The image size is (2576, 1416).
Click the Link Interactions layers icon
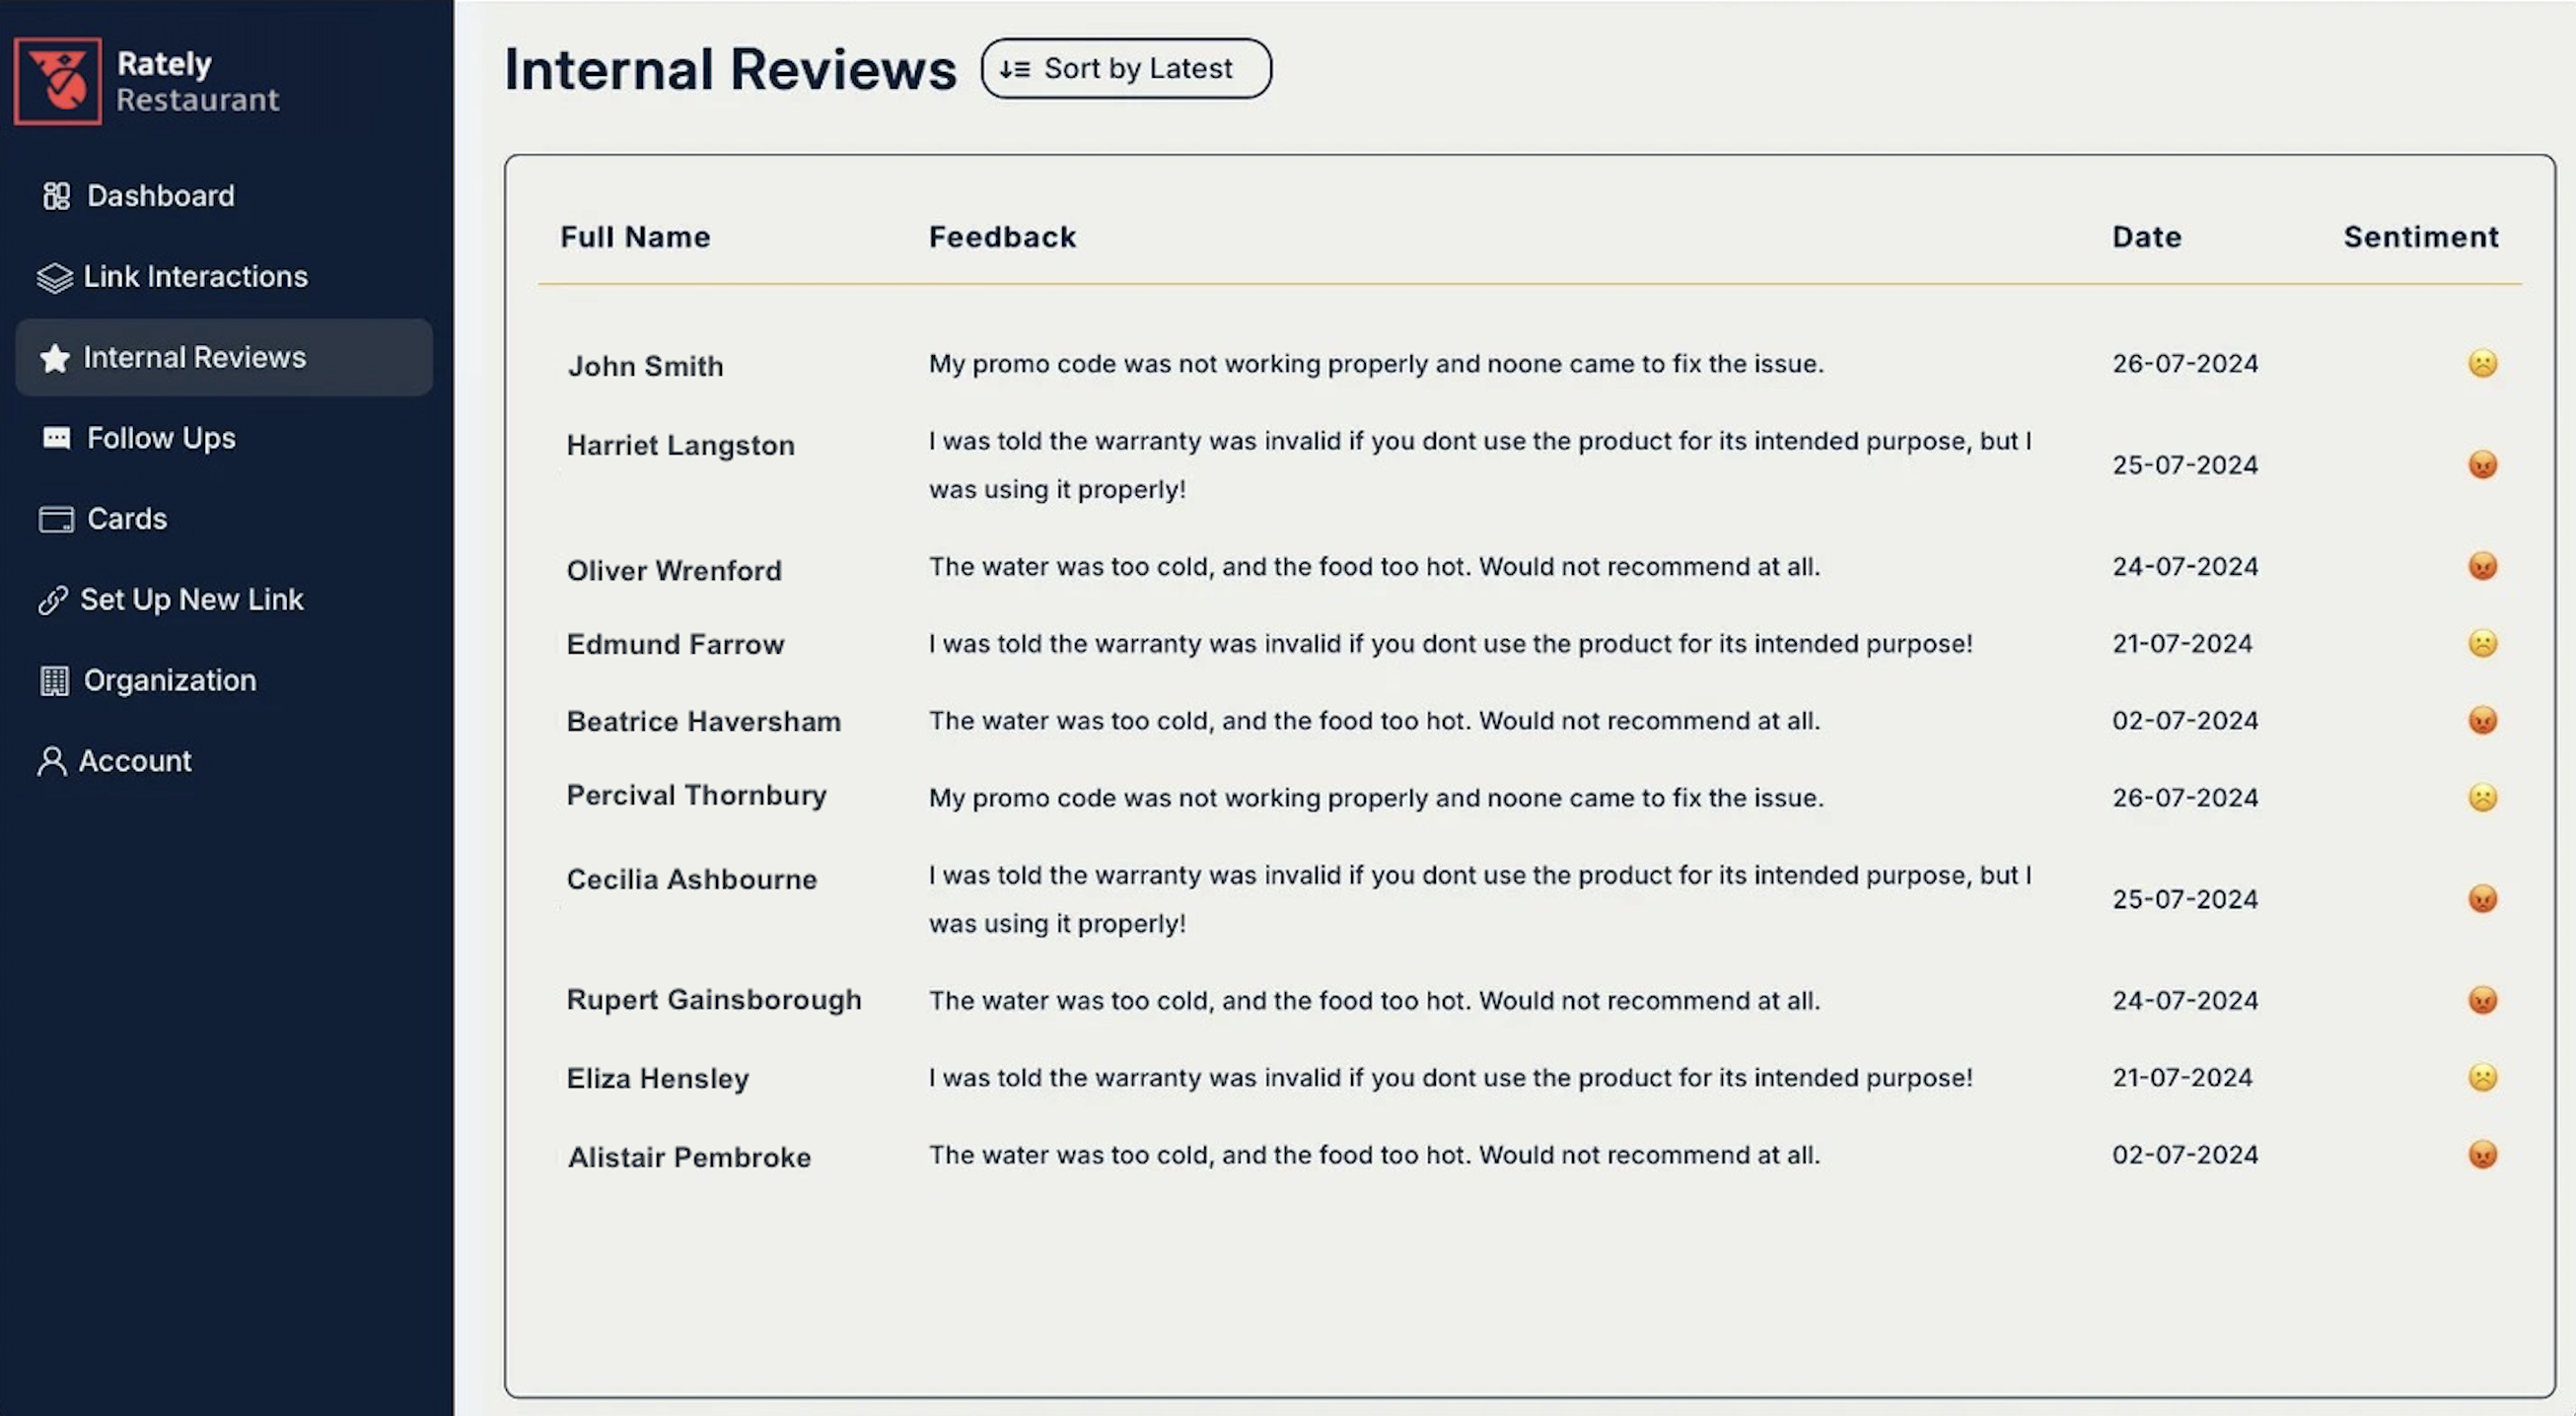pos(54,277)
